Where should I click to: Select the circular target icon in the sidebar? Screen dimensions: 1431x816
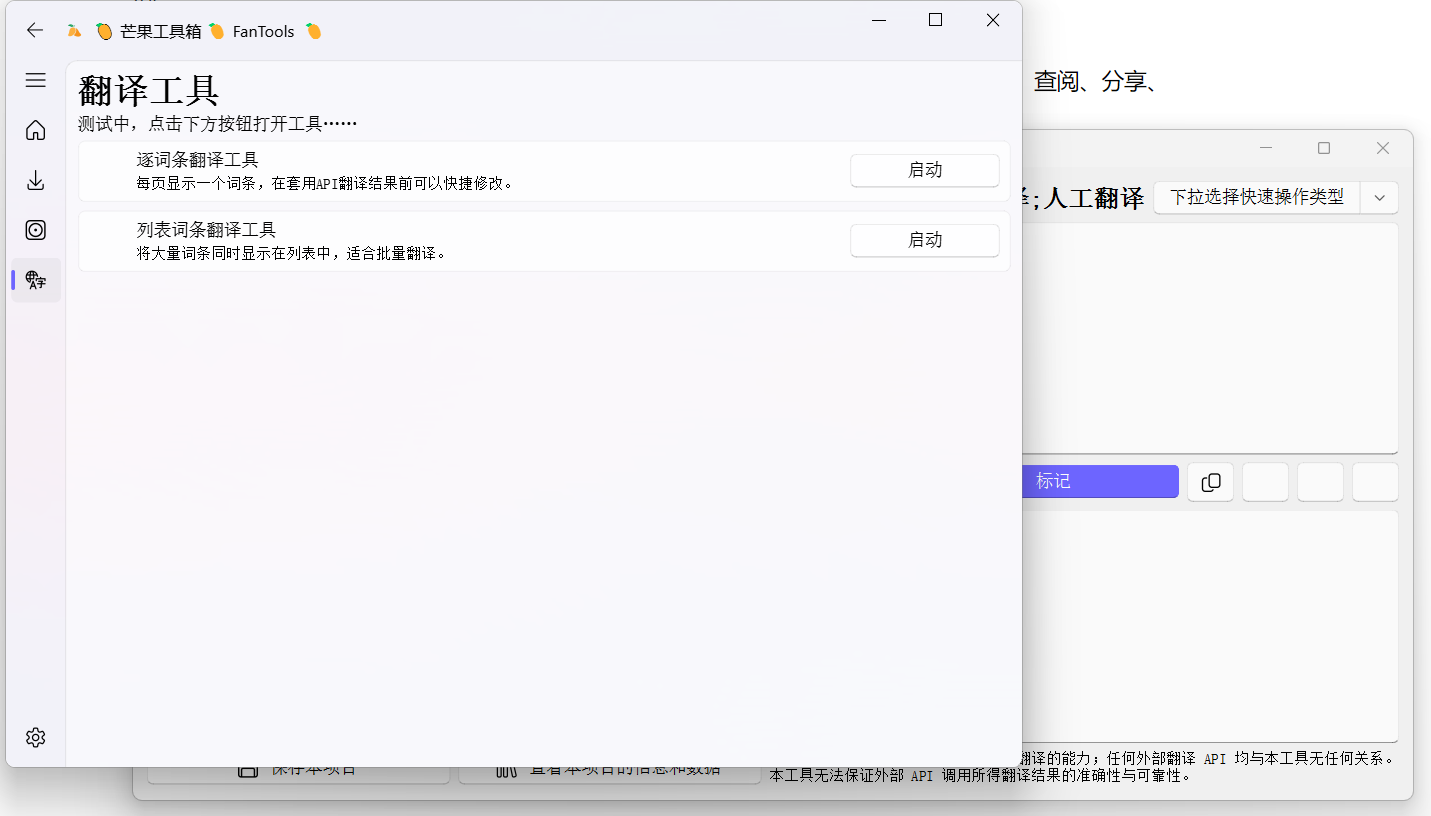[36, 230]
